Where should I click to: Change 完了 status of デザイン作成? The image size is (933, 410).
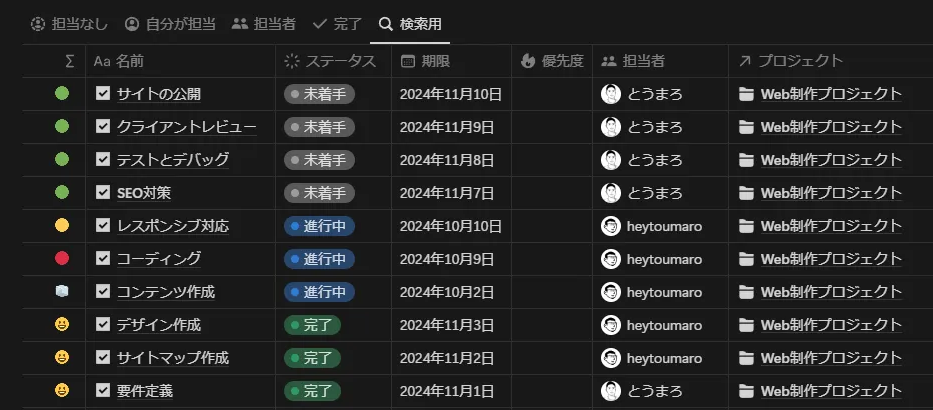tap(312, 325)
